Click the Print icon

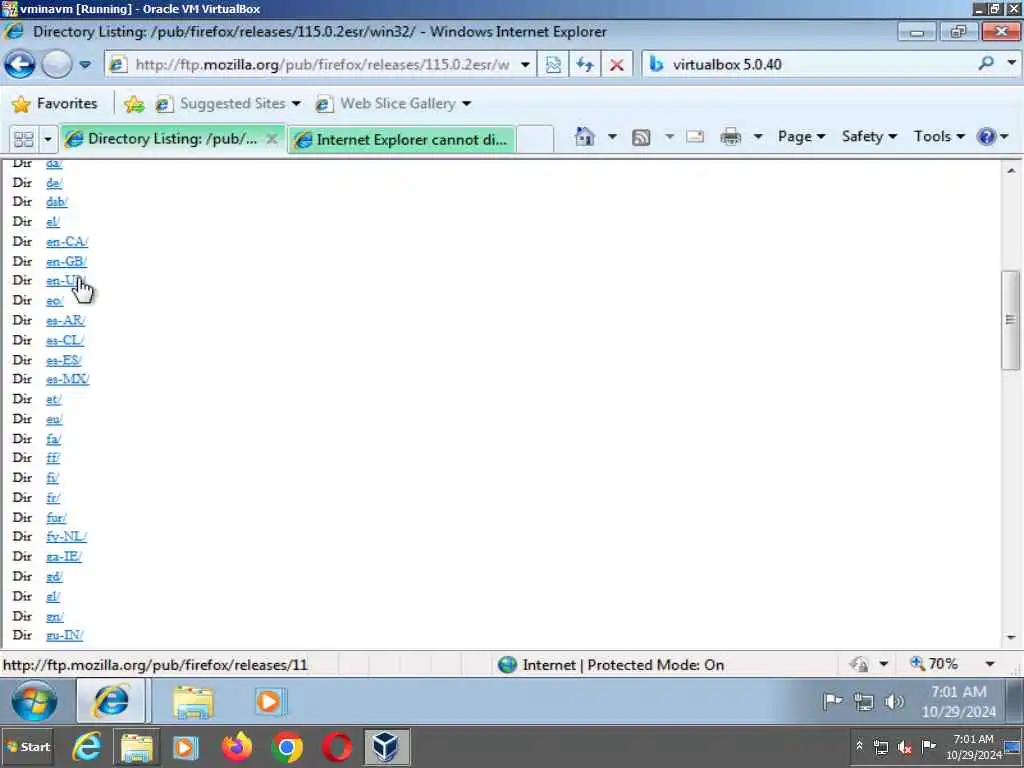click(730, 136)
